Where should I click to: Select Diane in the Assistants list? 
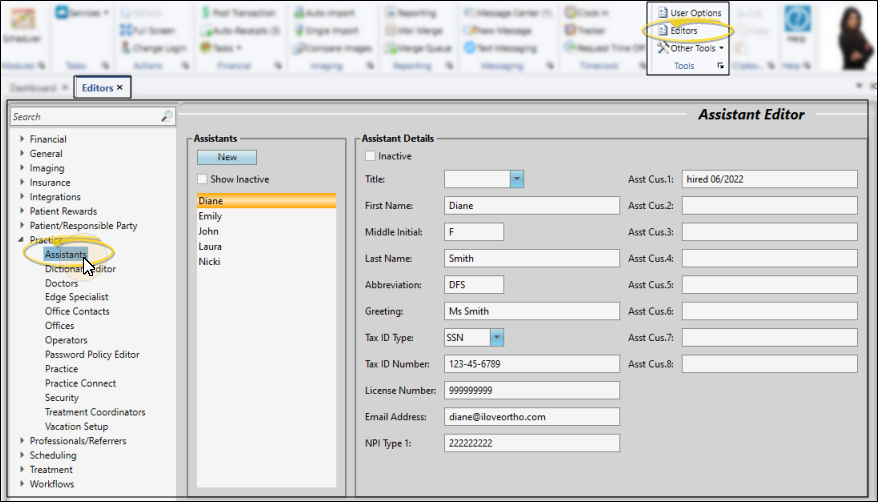point(267,201)
